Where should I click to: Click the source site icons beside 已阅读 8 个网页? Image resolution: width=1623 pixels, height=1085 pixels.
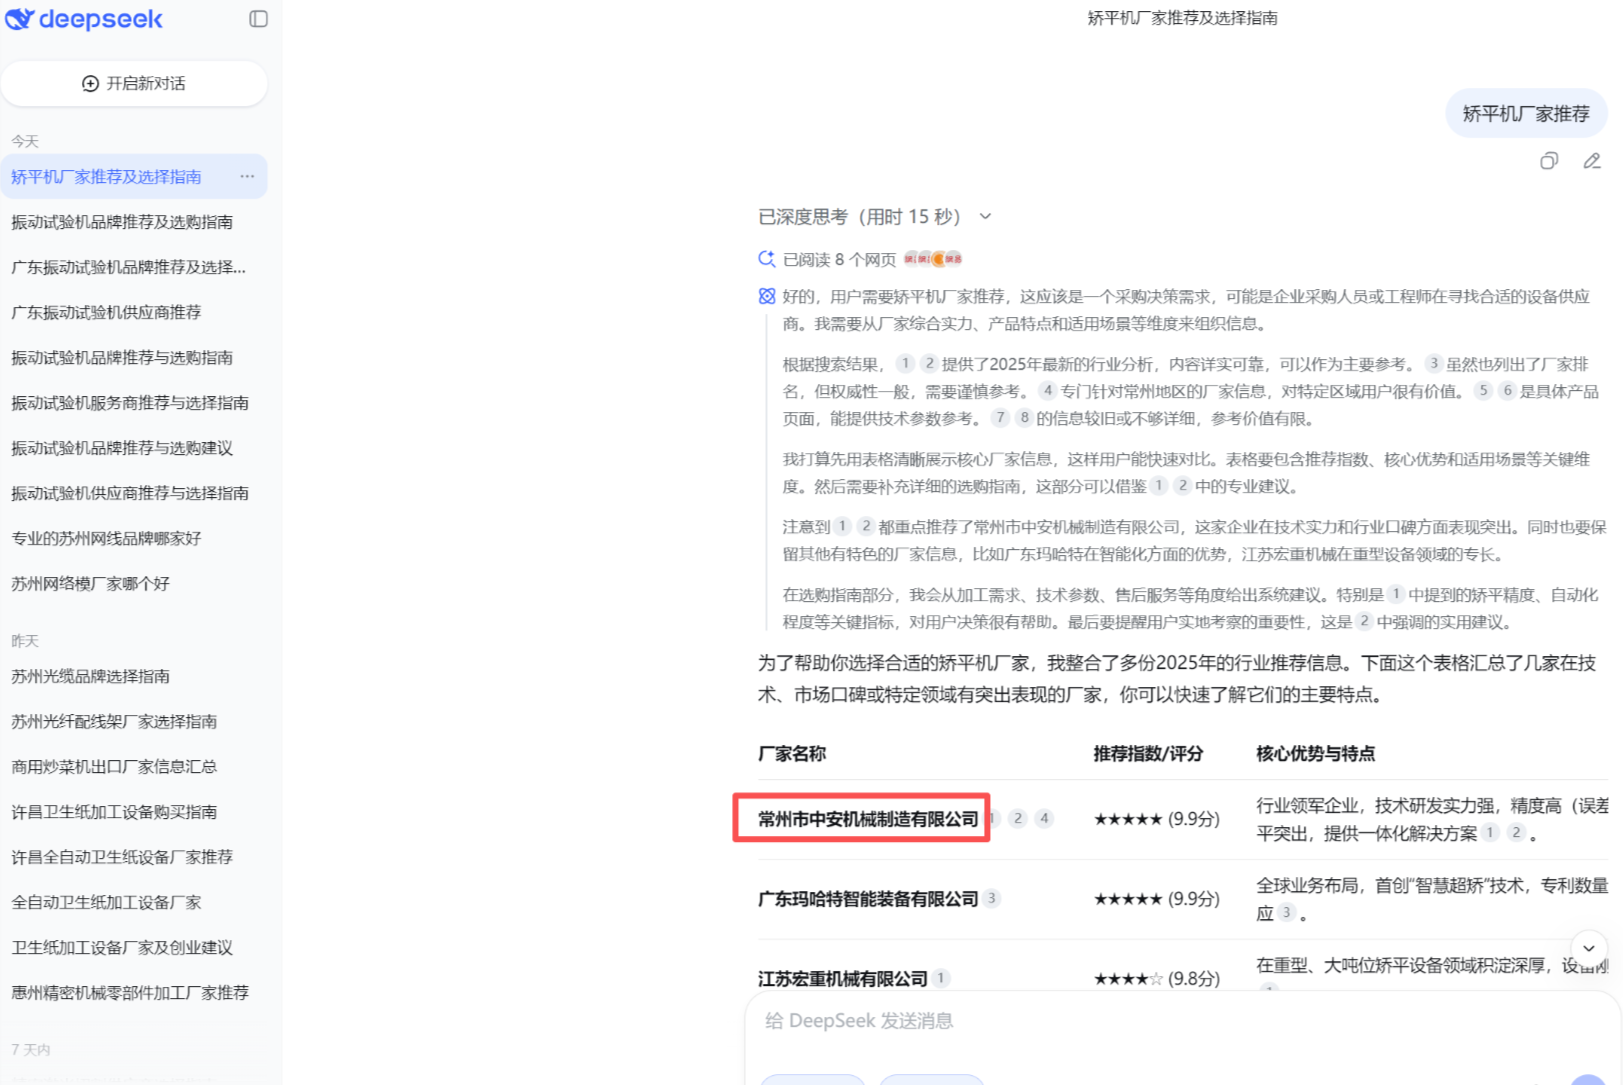pos(933,259)
